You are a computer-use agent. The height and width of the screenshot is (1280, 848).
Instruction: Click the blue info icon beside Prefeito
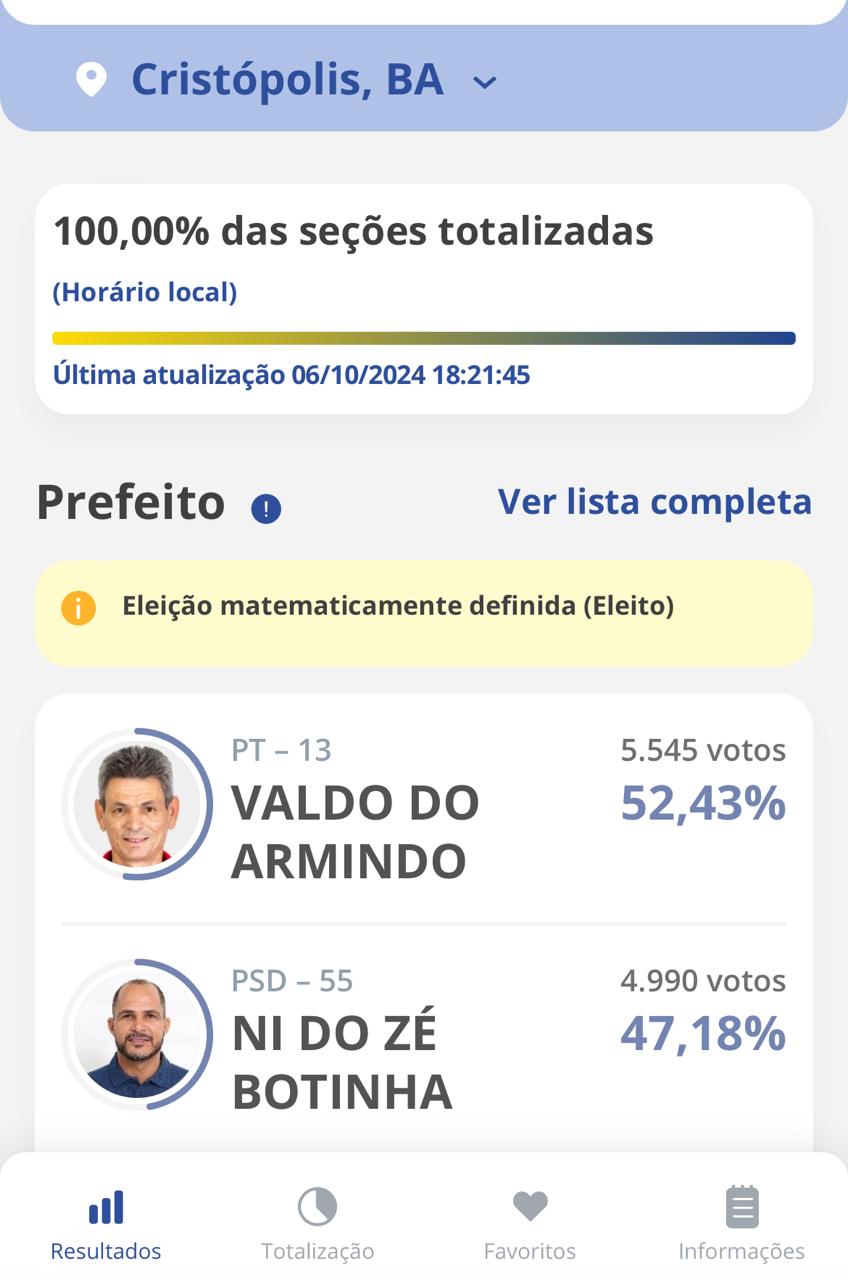266,509
